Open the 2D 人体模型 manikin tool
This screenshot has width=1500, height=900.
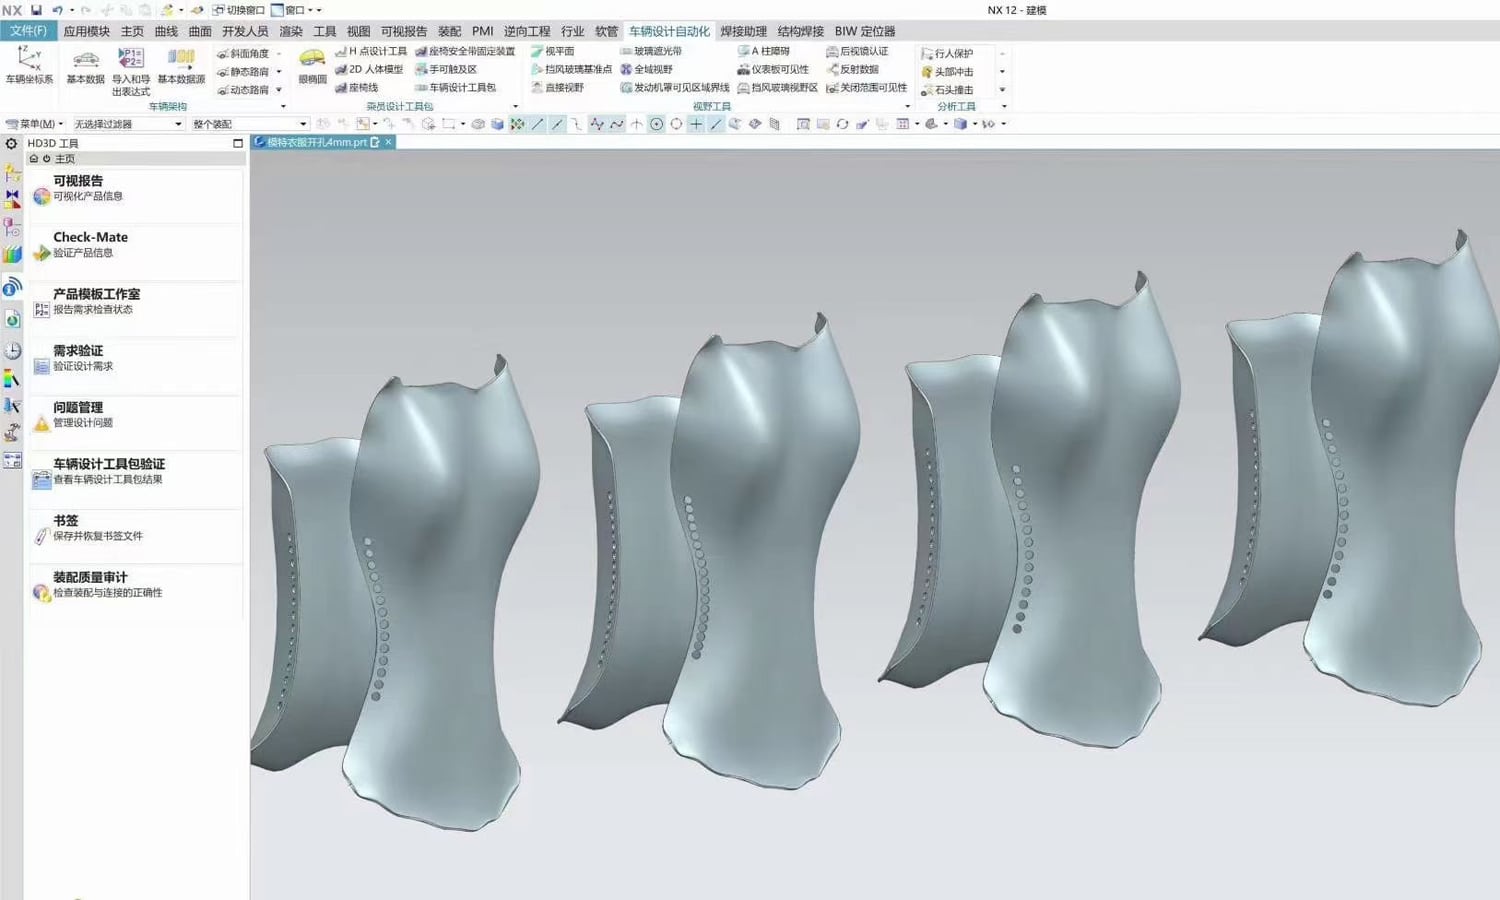[x=369, y=69]
